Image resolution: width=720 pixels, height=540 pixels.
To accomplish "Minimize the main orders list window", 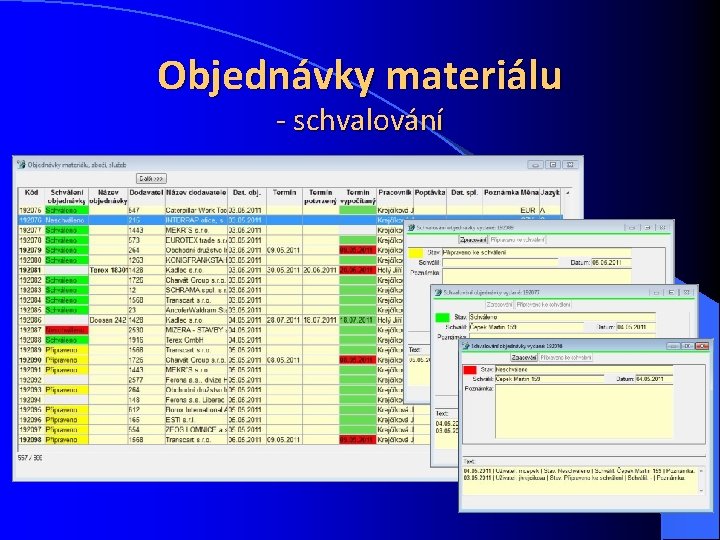I will point(535,164).
